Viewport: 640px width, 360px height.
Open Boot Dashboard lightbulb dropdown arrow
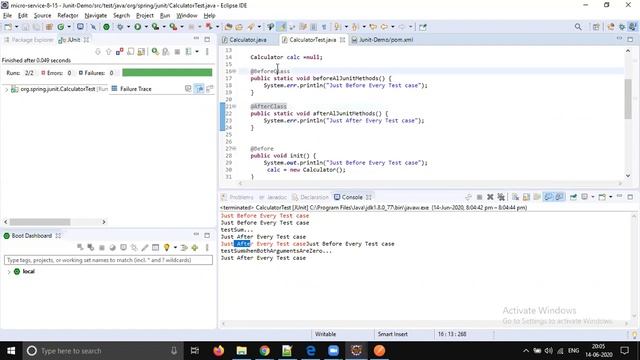(x=175, y=247)
